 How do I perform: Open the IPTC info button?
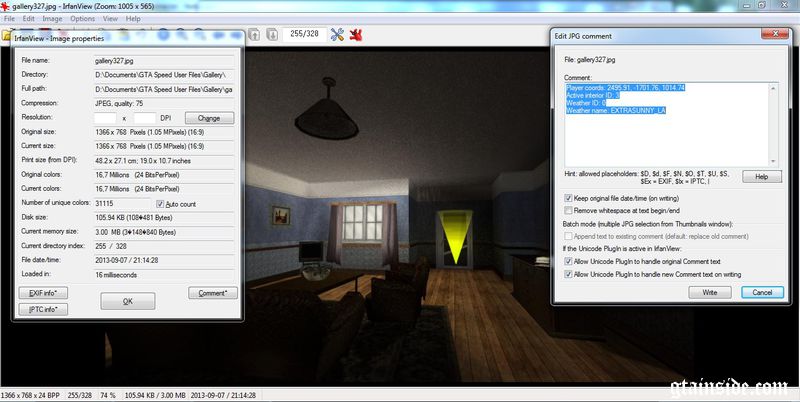(43, 309)
